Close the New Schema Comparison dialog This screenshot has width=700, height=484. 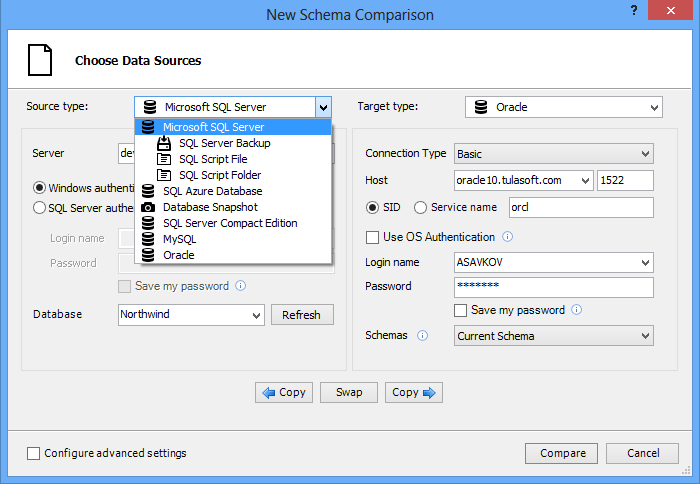pyautogui.click(x=671, y=10)
